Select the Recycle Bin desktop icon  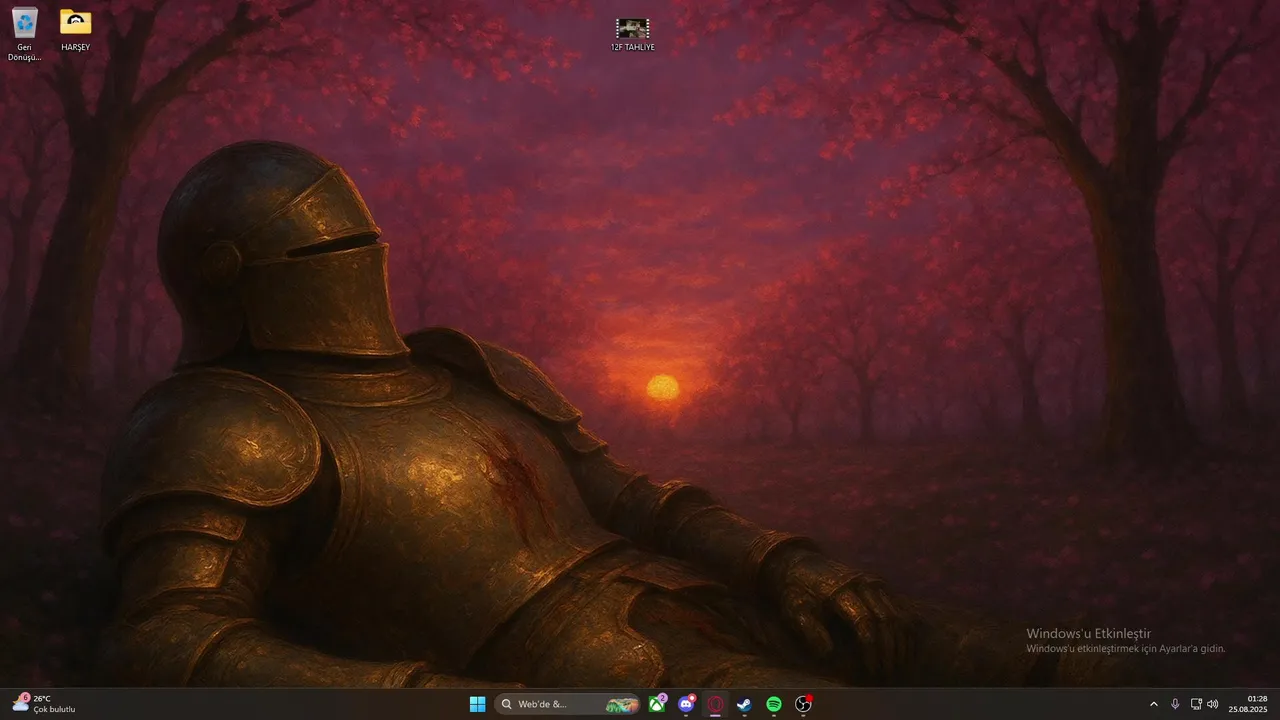coord(25,33)
